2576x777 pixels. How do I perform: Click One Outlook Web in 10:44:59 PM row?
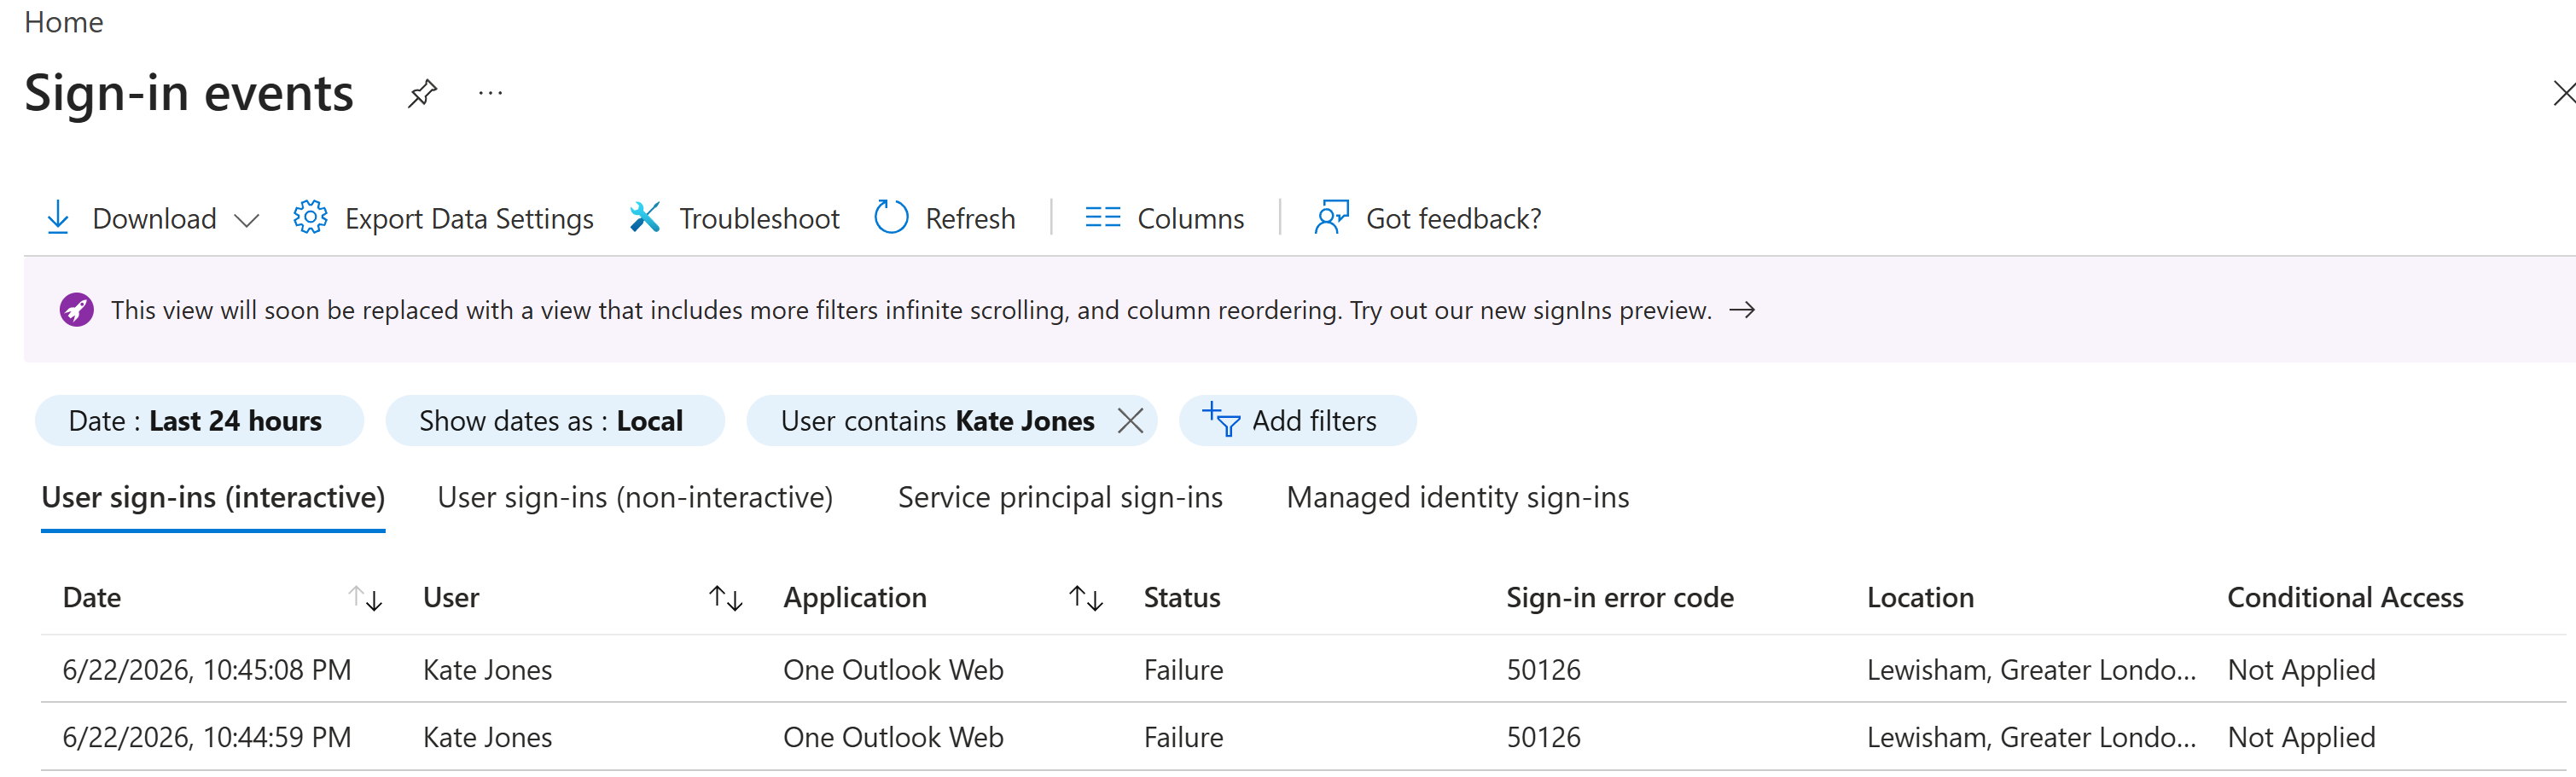pyautogui.click(x=893, y=737)
